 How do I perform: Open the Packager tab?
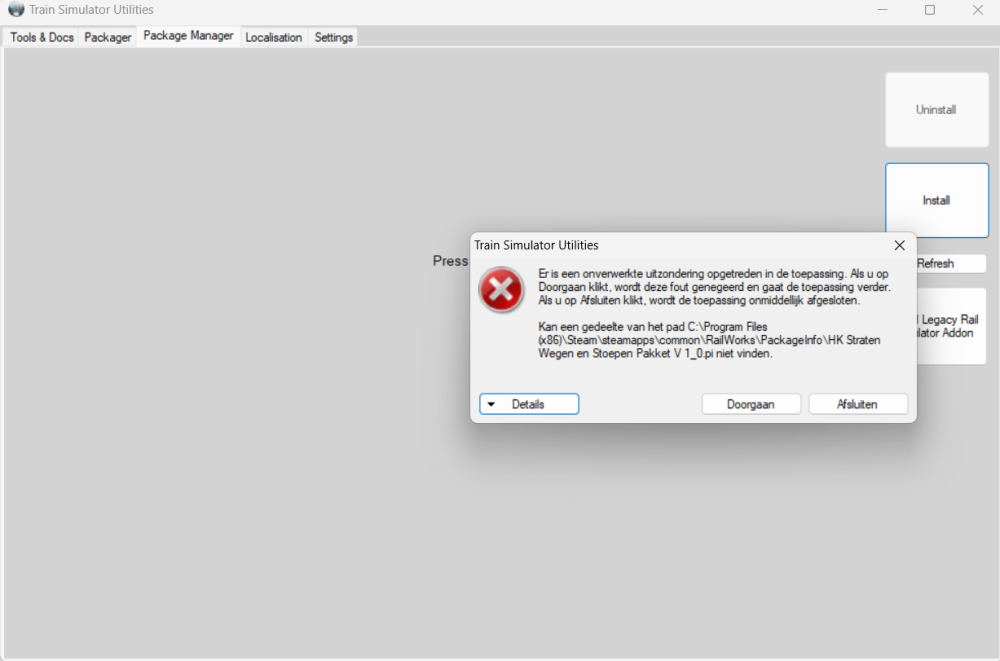pos(108,37)
